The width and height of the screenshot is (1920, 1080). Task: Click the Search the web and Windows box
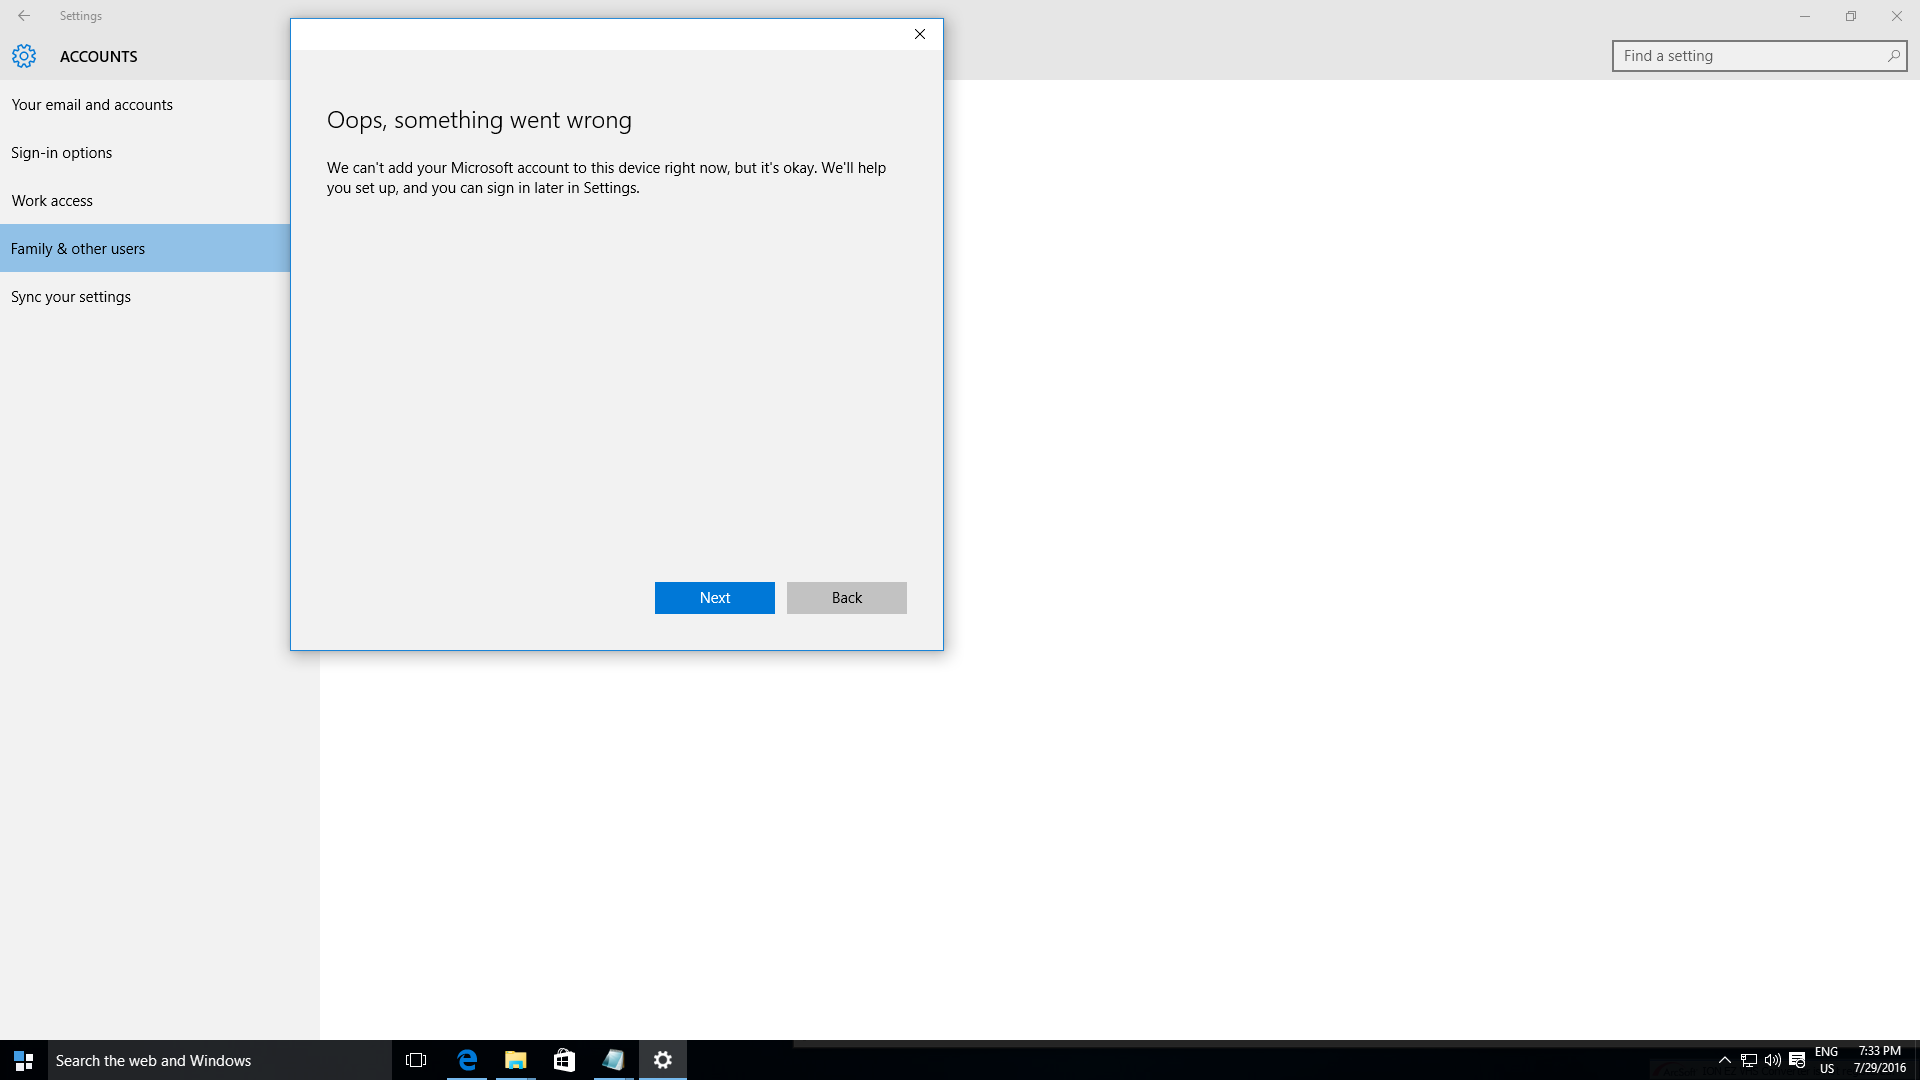pos(220,1060)
